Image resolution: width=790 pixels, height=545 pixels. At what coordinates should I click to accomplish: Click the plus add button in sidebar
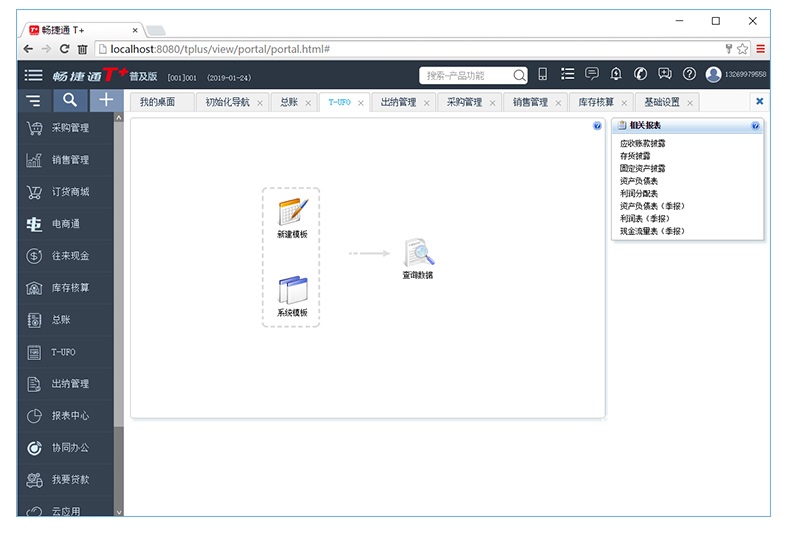click(x=105, y=100)
